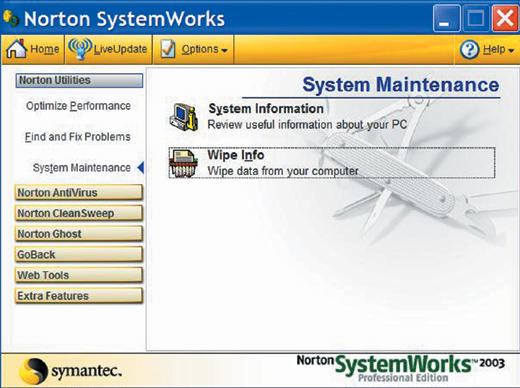
Task: Click the System Information computer icon
Action: click(184, 117)
